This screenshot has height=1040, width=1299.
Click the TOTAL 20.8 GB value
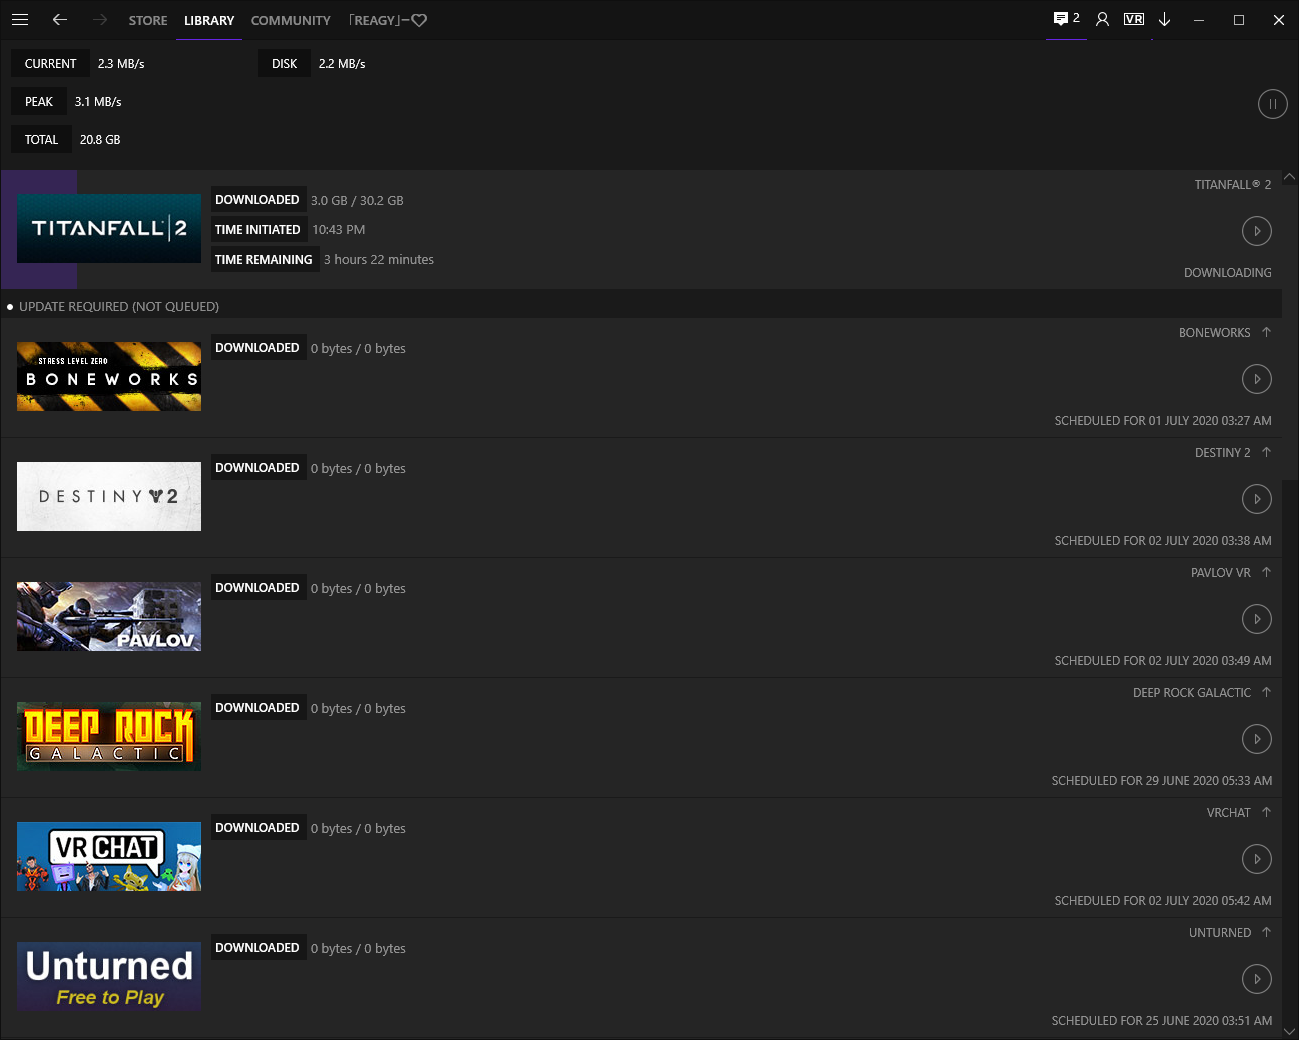coord(100,140)
